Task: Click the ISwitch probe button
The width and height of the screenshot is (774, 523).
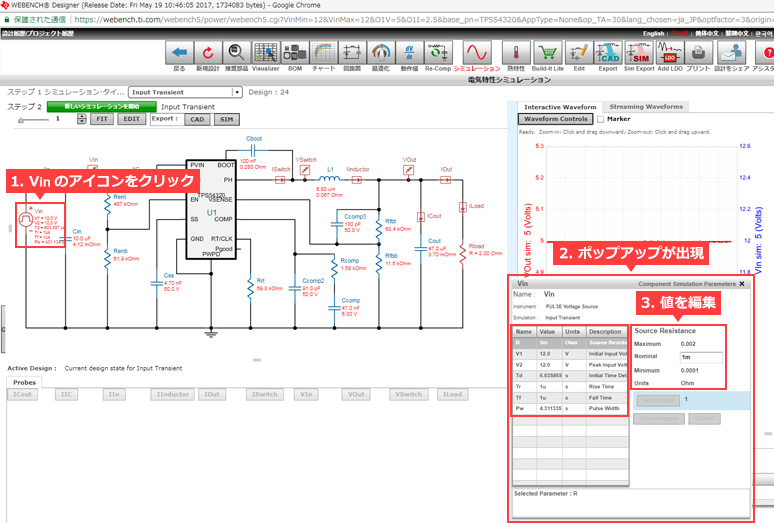Action: 265,394
